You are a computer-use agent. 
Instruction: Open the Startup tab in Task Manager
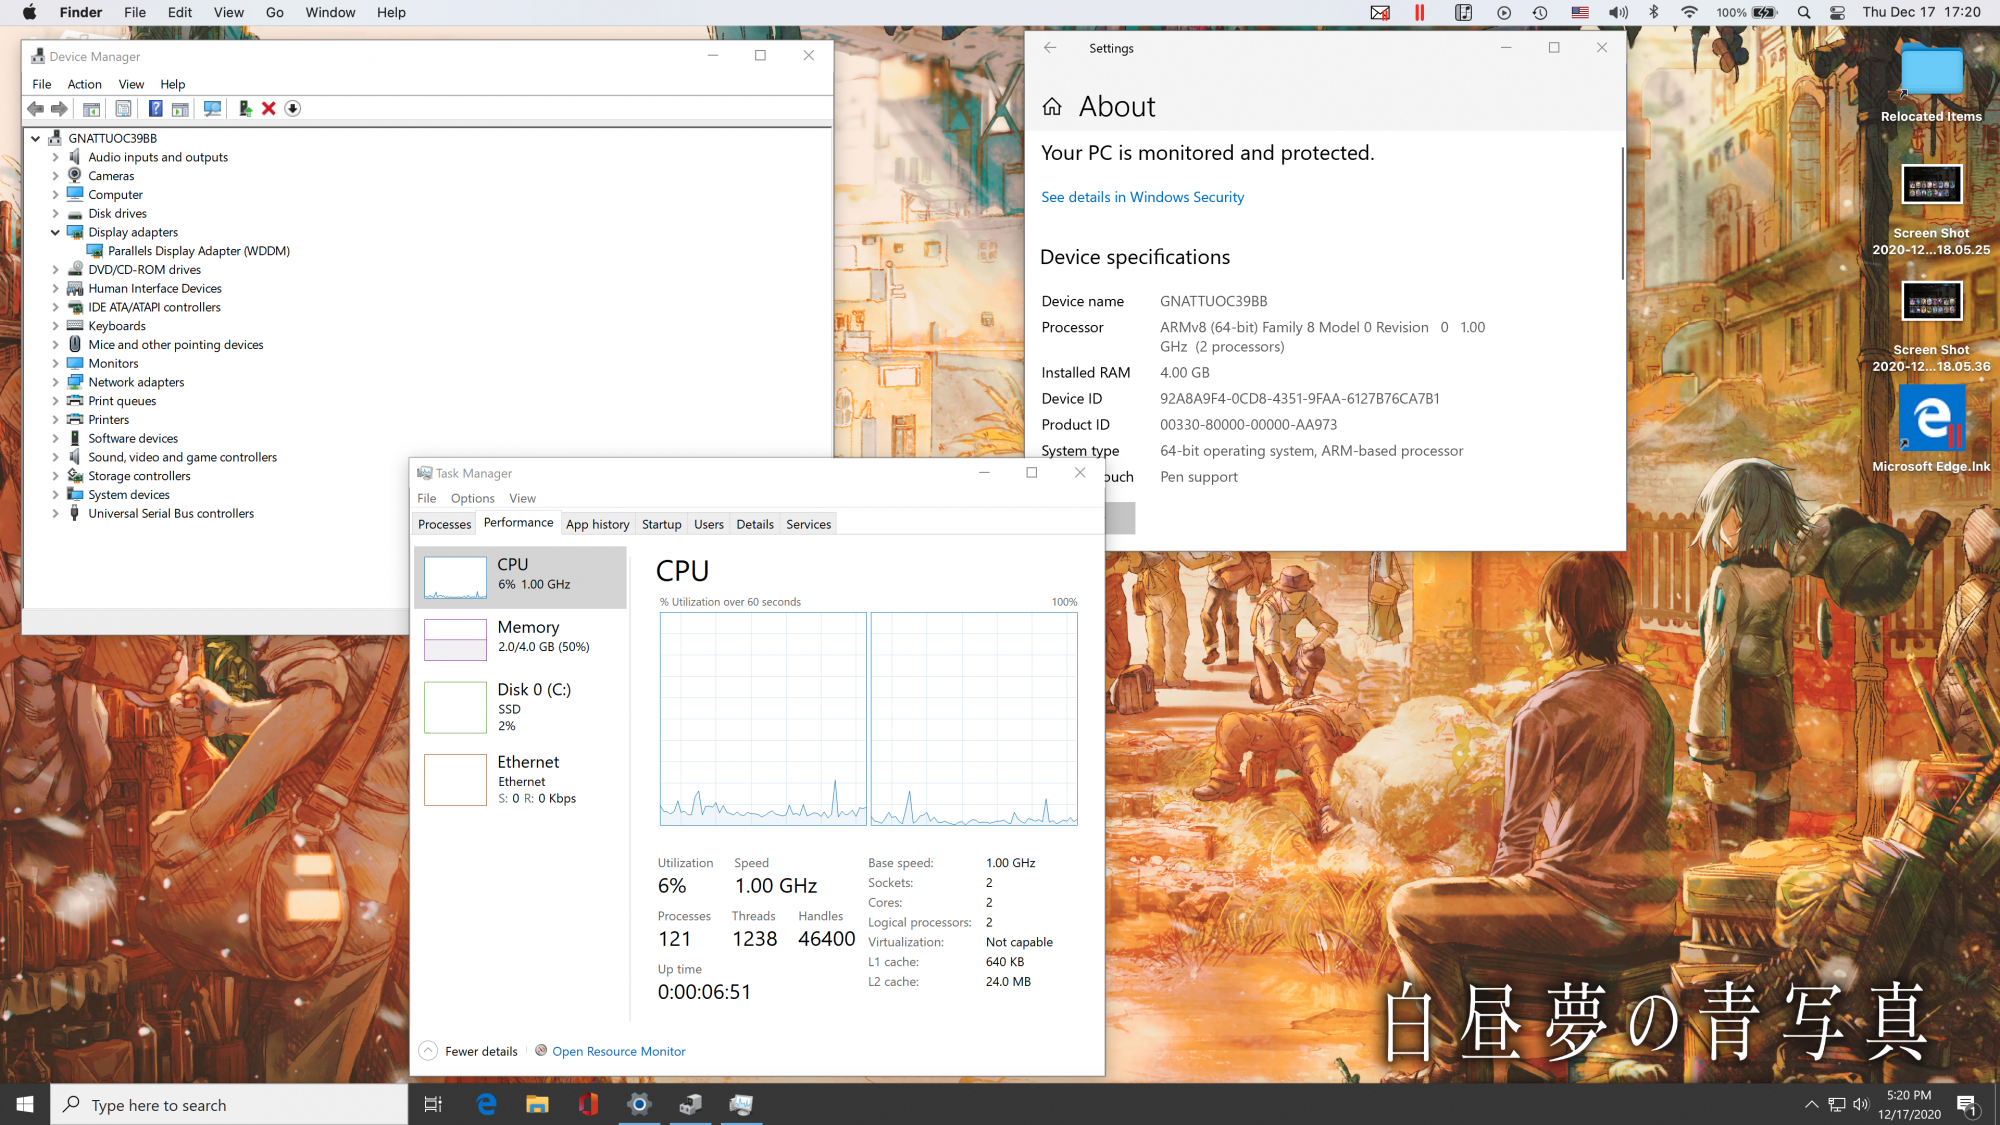point(661,524)
